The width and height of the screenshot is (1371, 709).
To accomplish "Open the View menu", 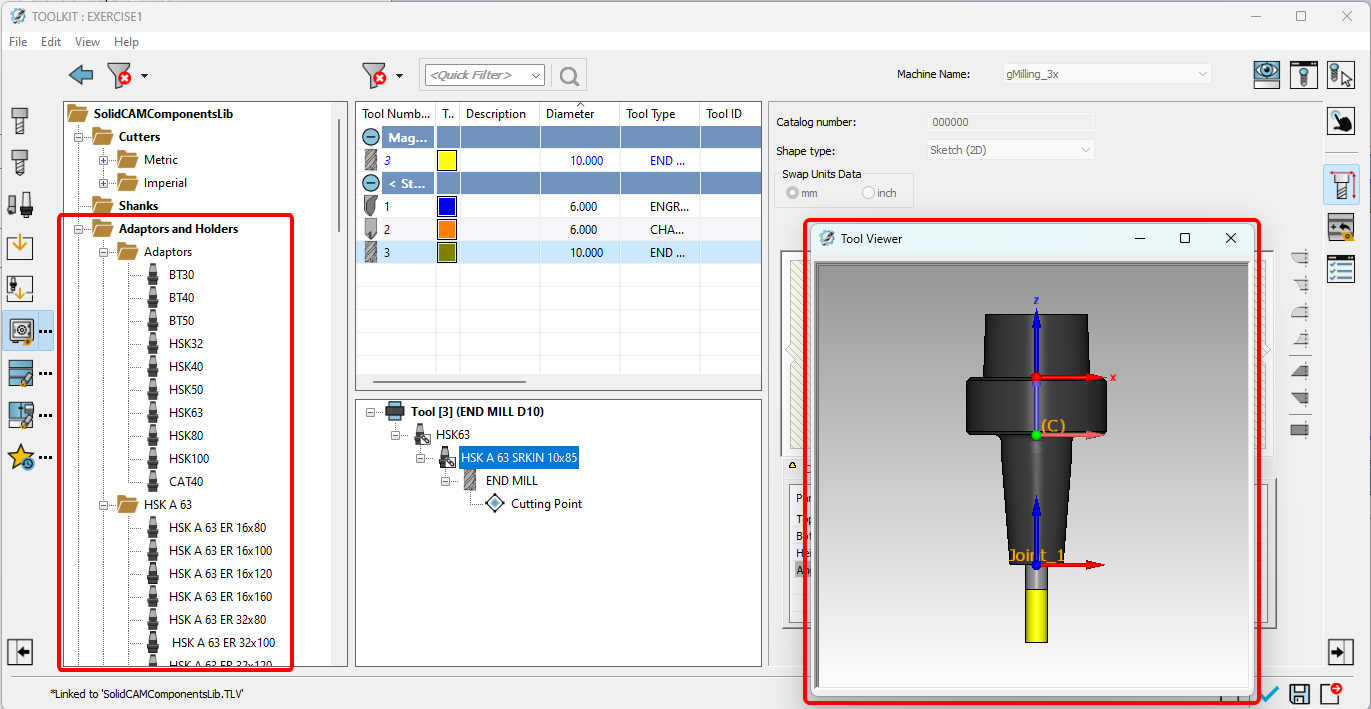I will [88, 42].
